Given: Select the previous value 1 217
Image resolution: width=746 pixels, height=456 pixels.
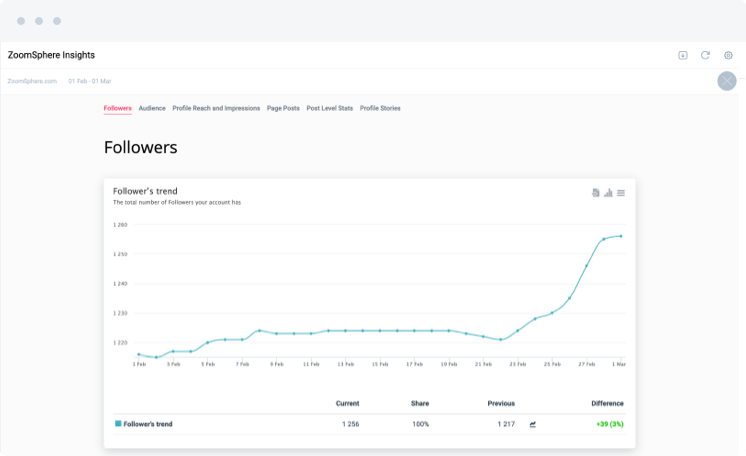Looking at the screenshot, I should tap(506, 424).
